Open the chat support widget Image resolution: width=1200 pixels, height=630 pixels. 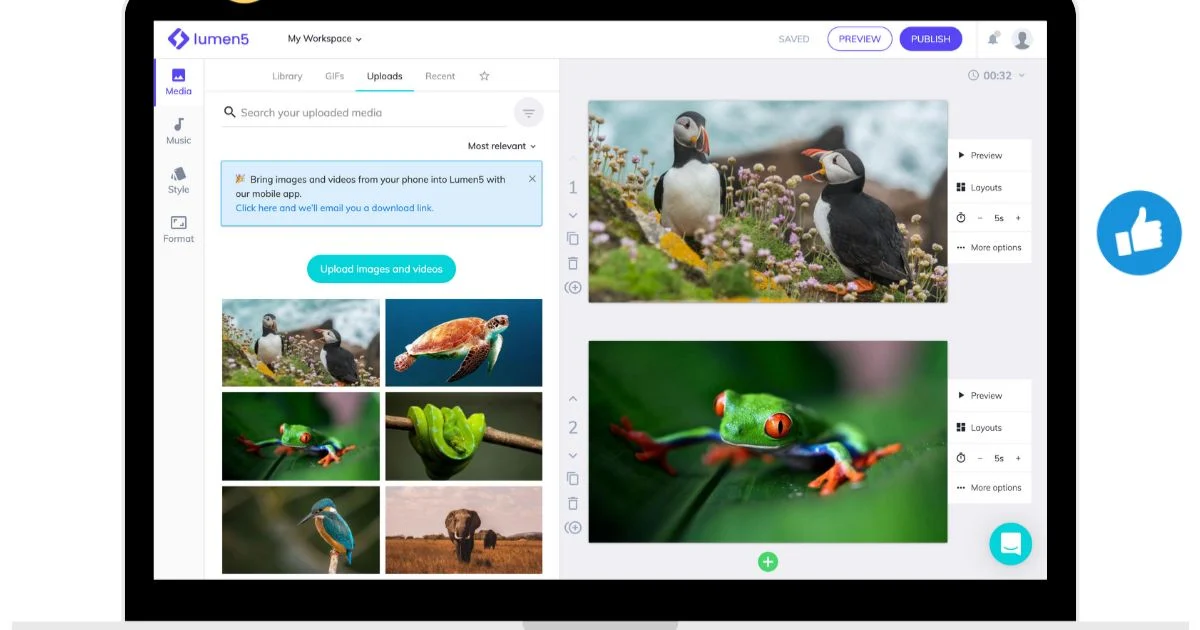point(1010,544)
